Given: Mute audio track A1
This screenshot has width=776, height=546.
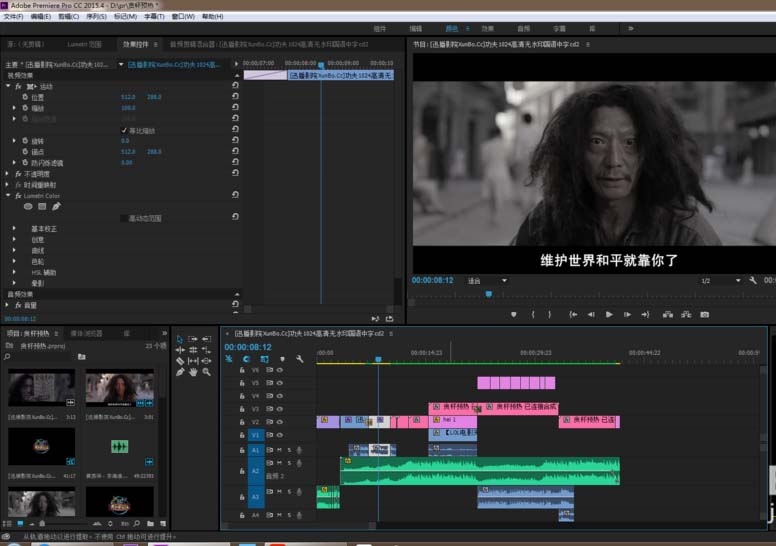Looking at the screenshot, I should [279, 450].
